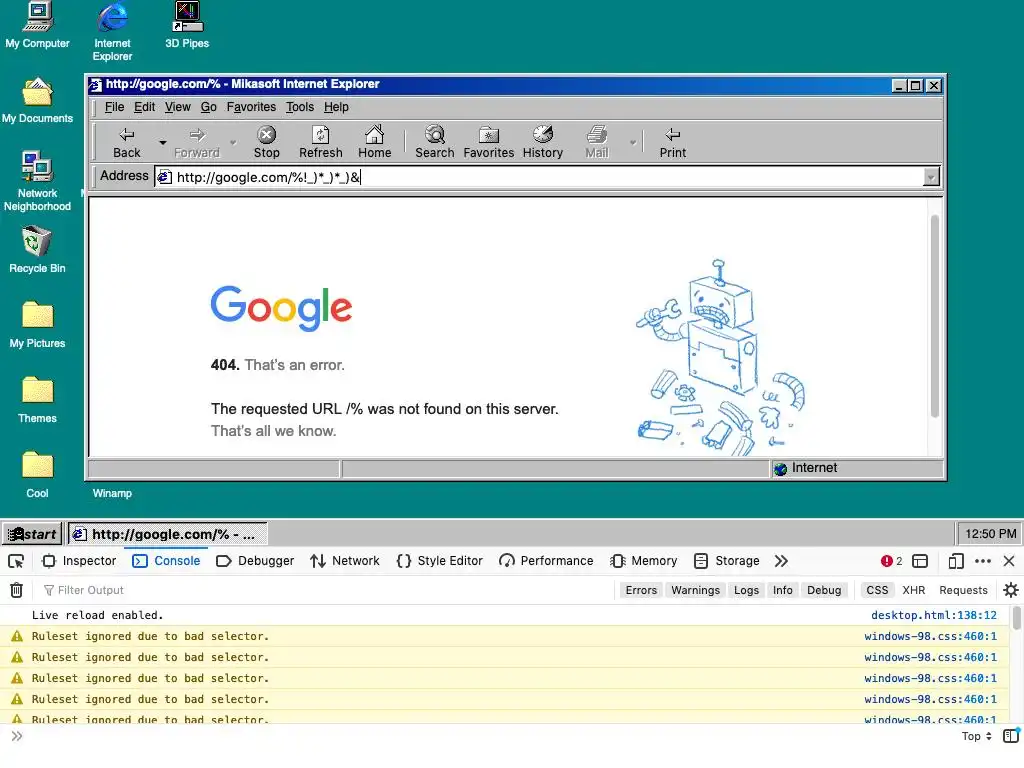Show more devtools tabs with chevron
This screenshot has width=1024, height=768.
[781, 561]
